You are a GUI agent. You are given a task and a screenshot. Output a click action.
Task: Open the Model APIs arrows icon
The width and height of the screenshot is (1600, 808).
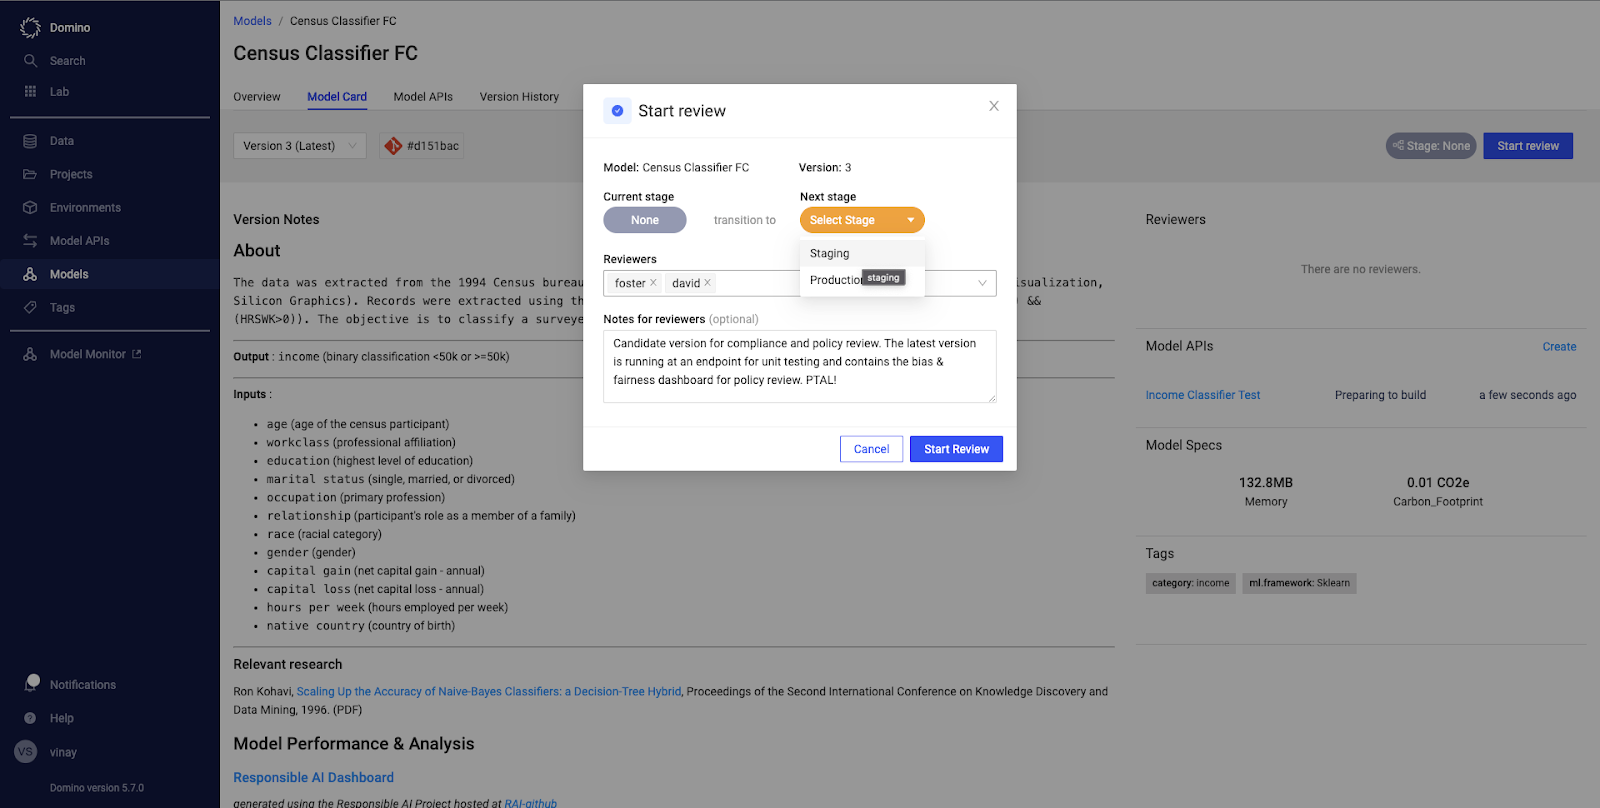click(x=30, y=241)
